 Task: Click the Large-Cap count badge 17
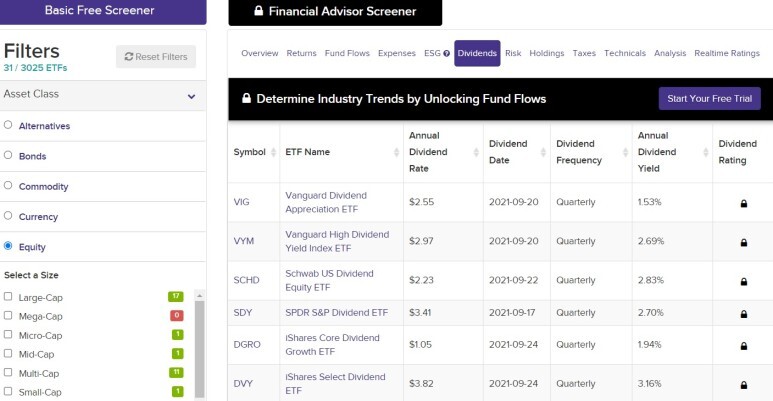click(176, 296)
